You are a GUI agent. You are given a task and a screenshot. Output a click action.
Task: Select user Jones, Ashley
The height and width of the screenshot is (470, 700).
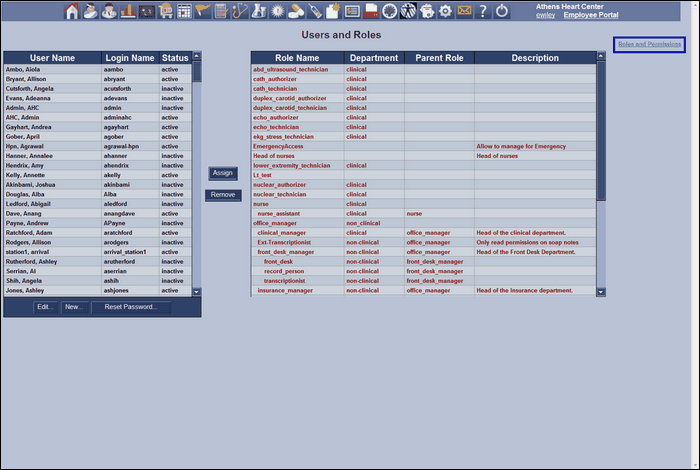(x=98, y=291)
